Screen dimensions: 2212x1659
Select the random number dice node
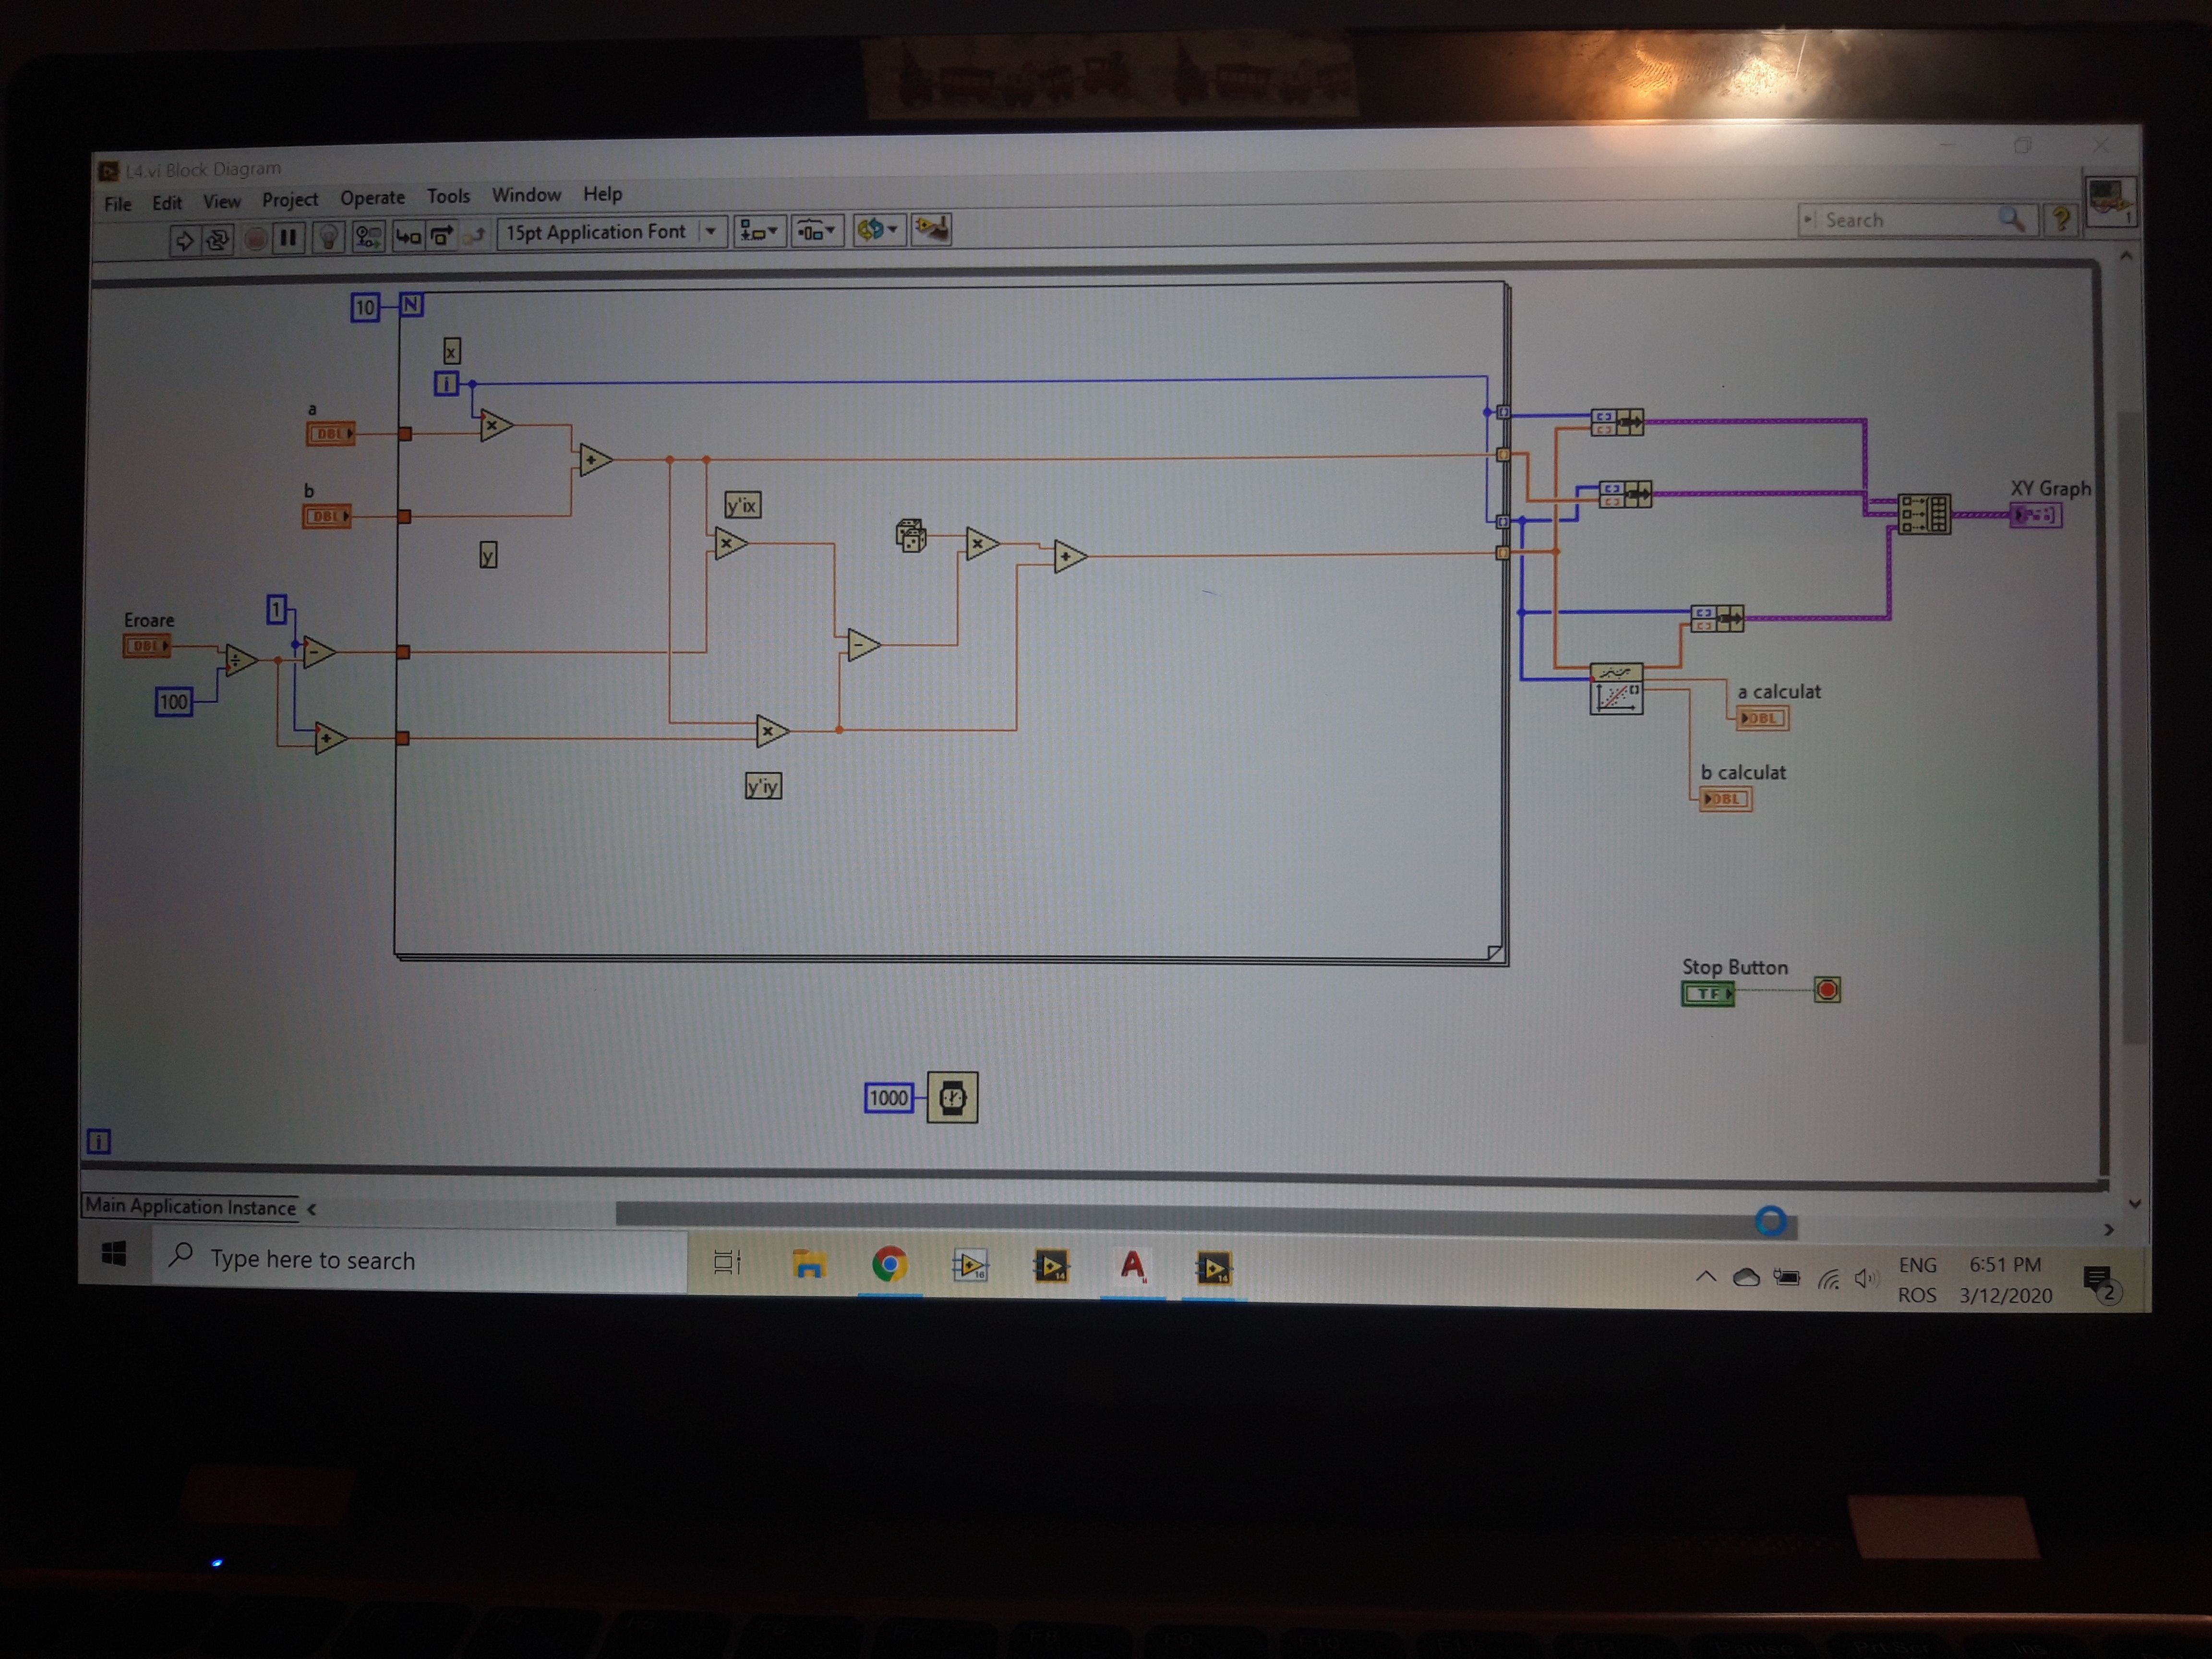point(910,536)
